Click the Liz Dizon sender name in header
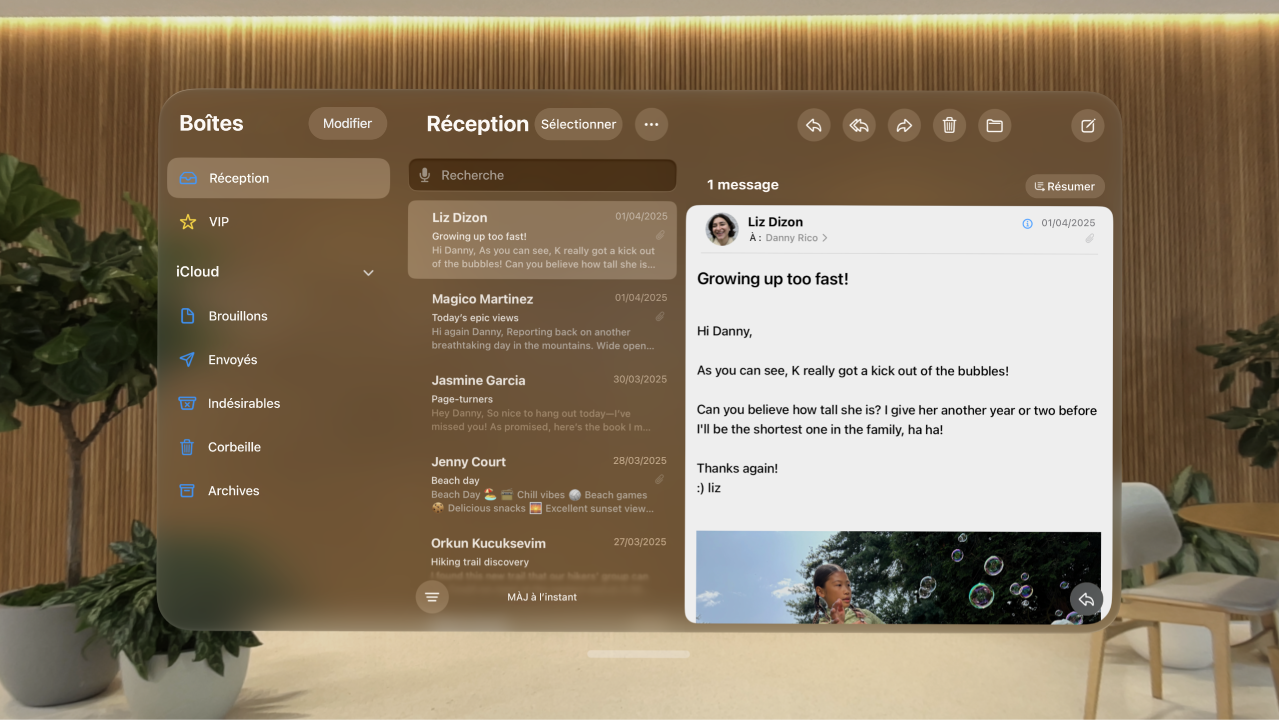 (775, 222)
